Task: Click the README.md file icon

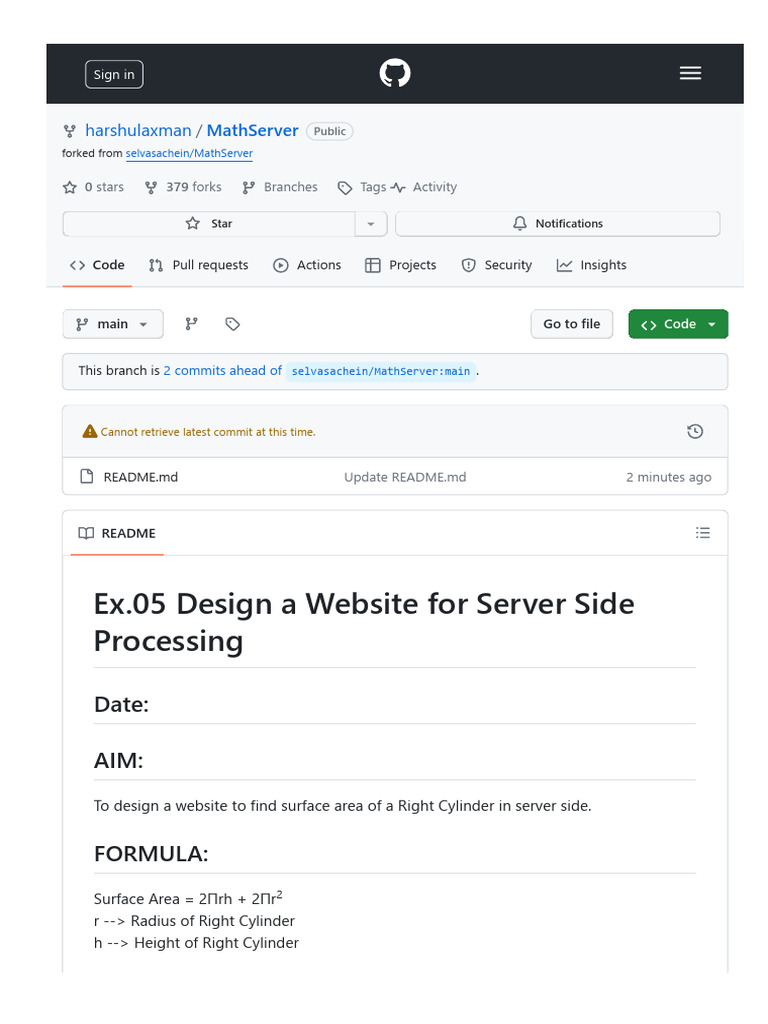Action: point(86,477)
